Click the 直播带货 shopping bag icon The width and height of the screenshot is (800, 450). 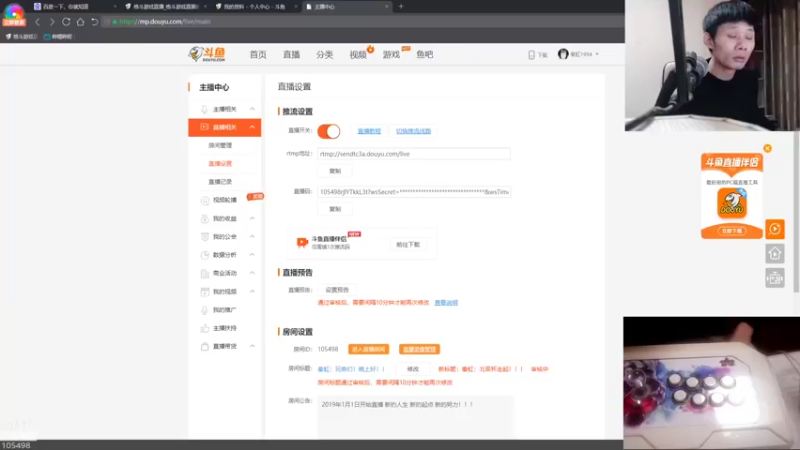tap(205, 346)
